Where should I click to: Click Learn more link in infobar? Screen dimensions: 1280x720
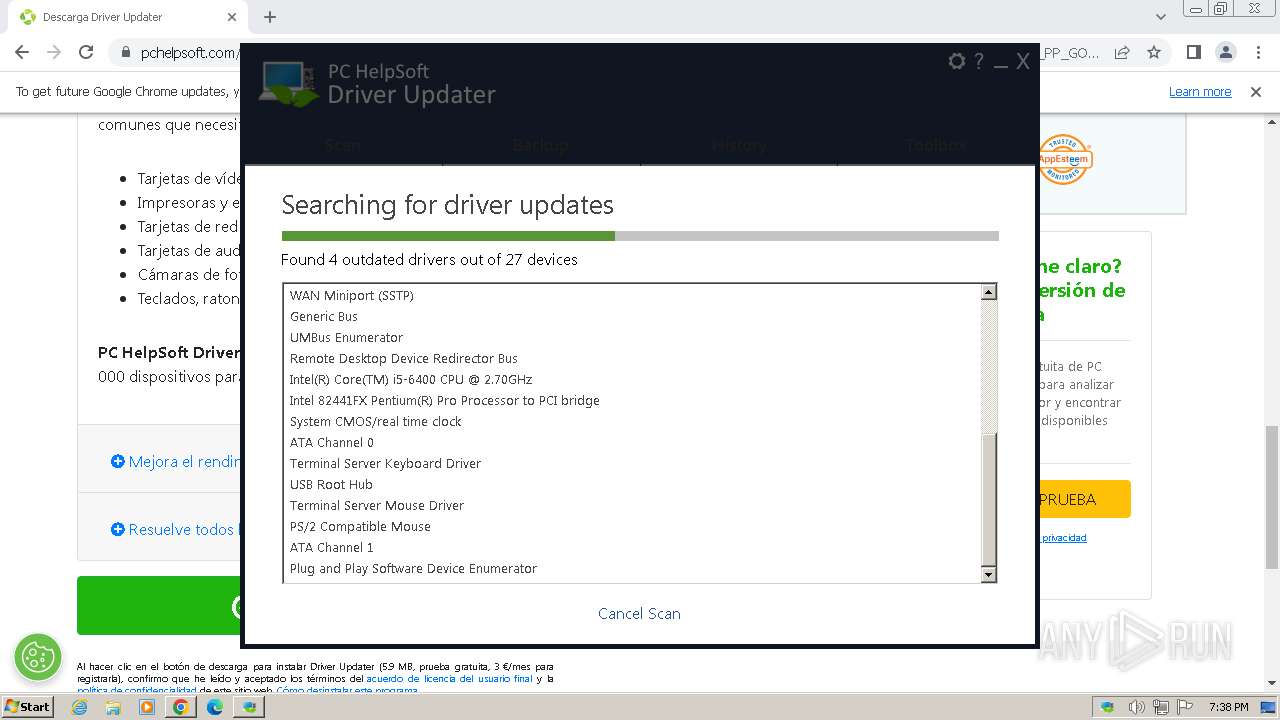pos(1200,91)
